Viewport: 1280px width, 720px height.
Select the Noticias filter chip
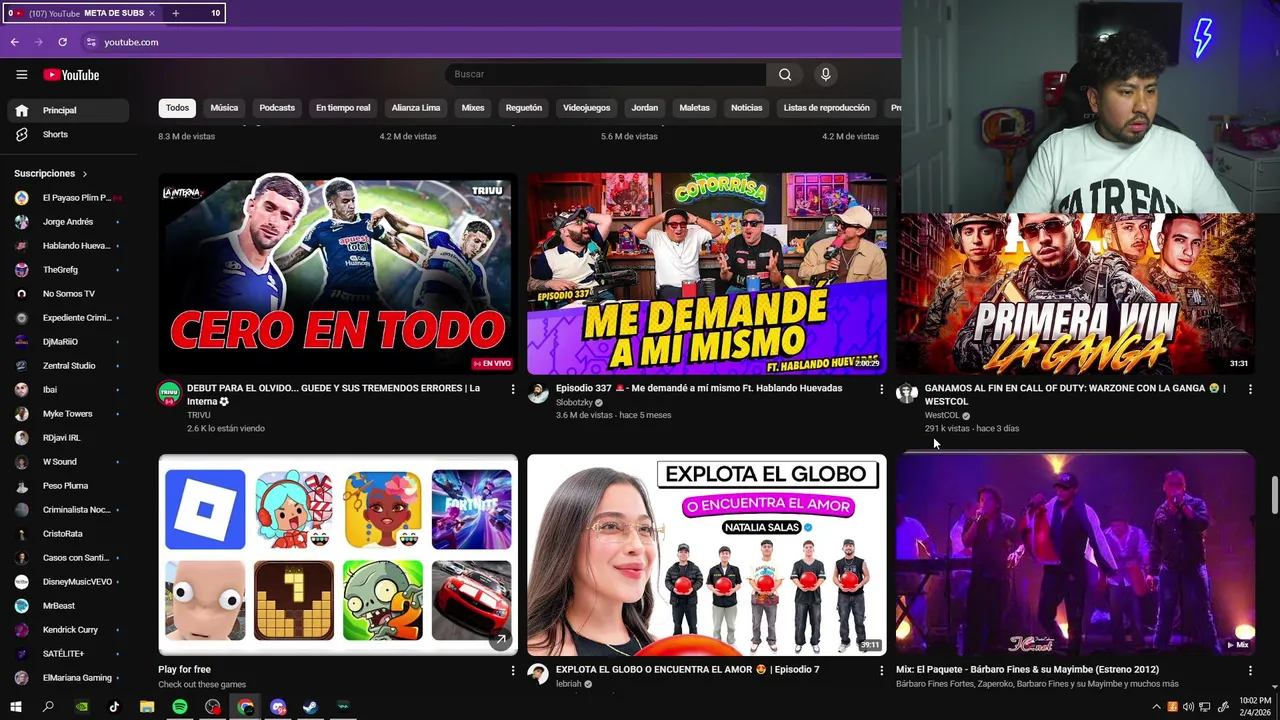[x=746, y=108]
